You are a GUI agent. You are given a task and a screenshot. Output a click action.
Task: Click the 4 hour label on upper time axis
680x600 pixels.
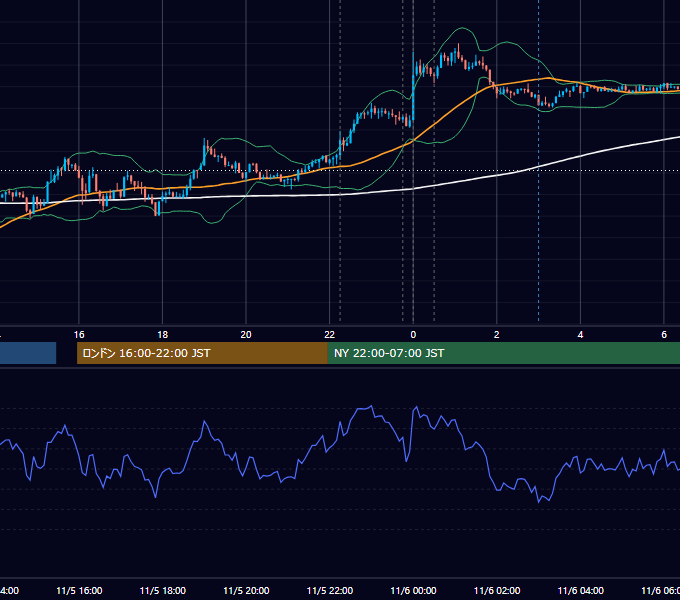tap(580, 335)
